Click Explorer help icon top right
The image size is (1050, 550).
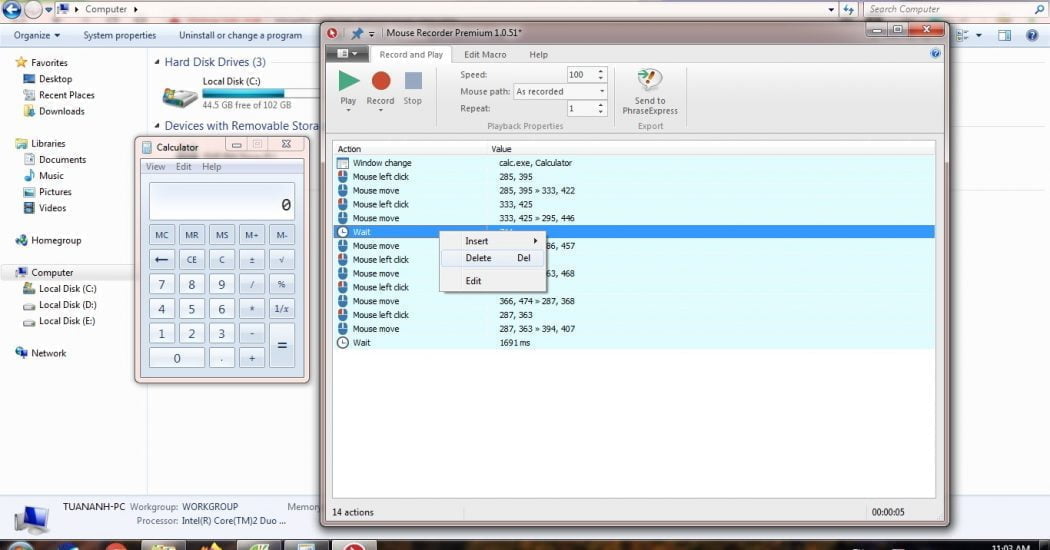pyautogui.click(x=1032, y=36)
